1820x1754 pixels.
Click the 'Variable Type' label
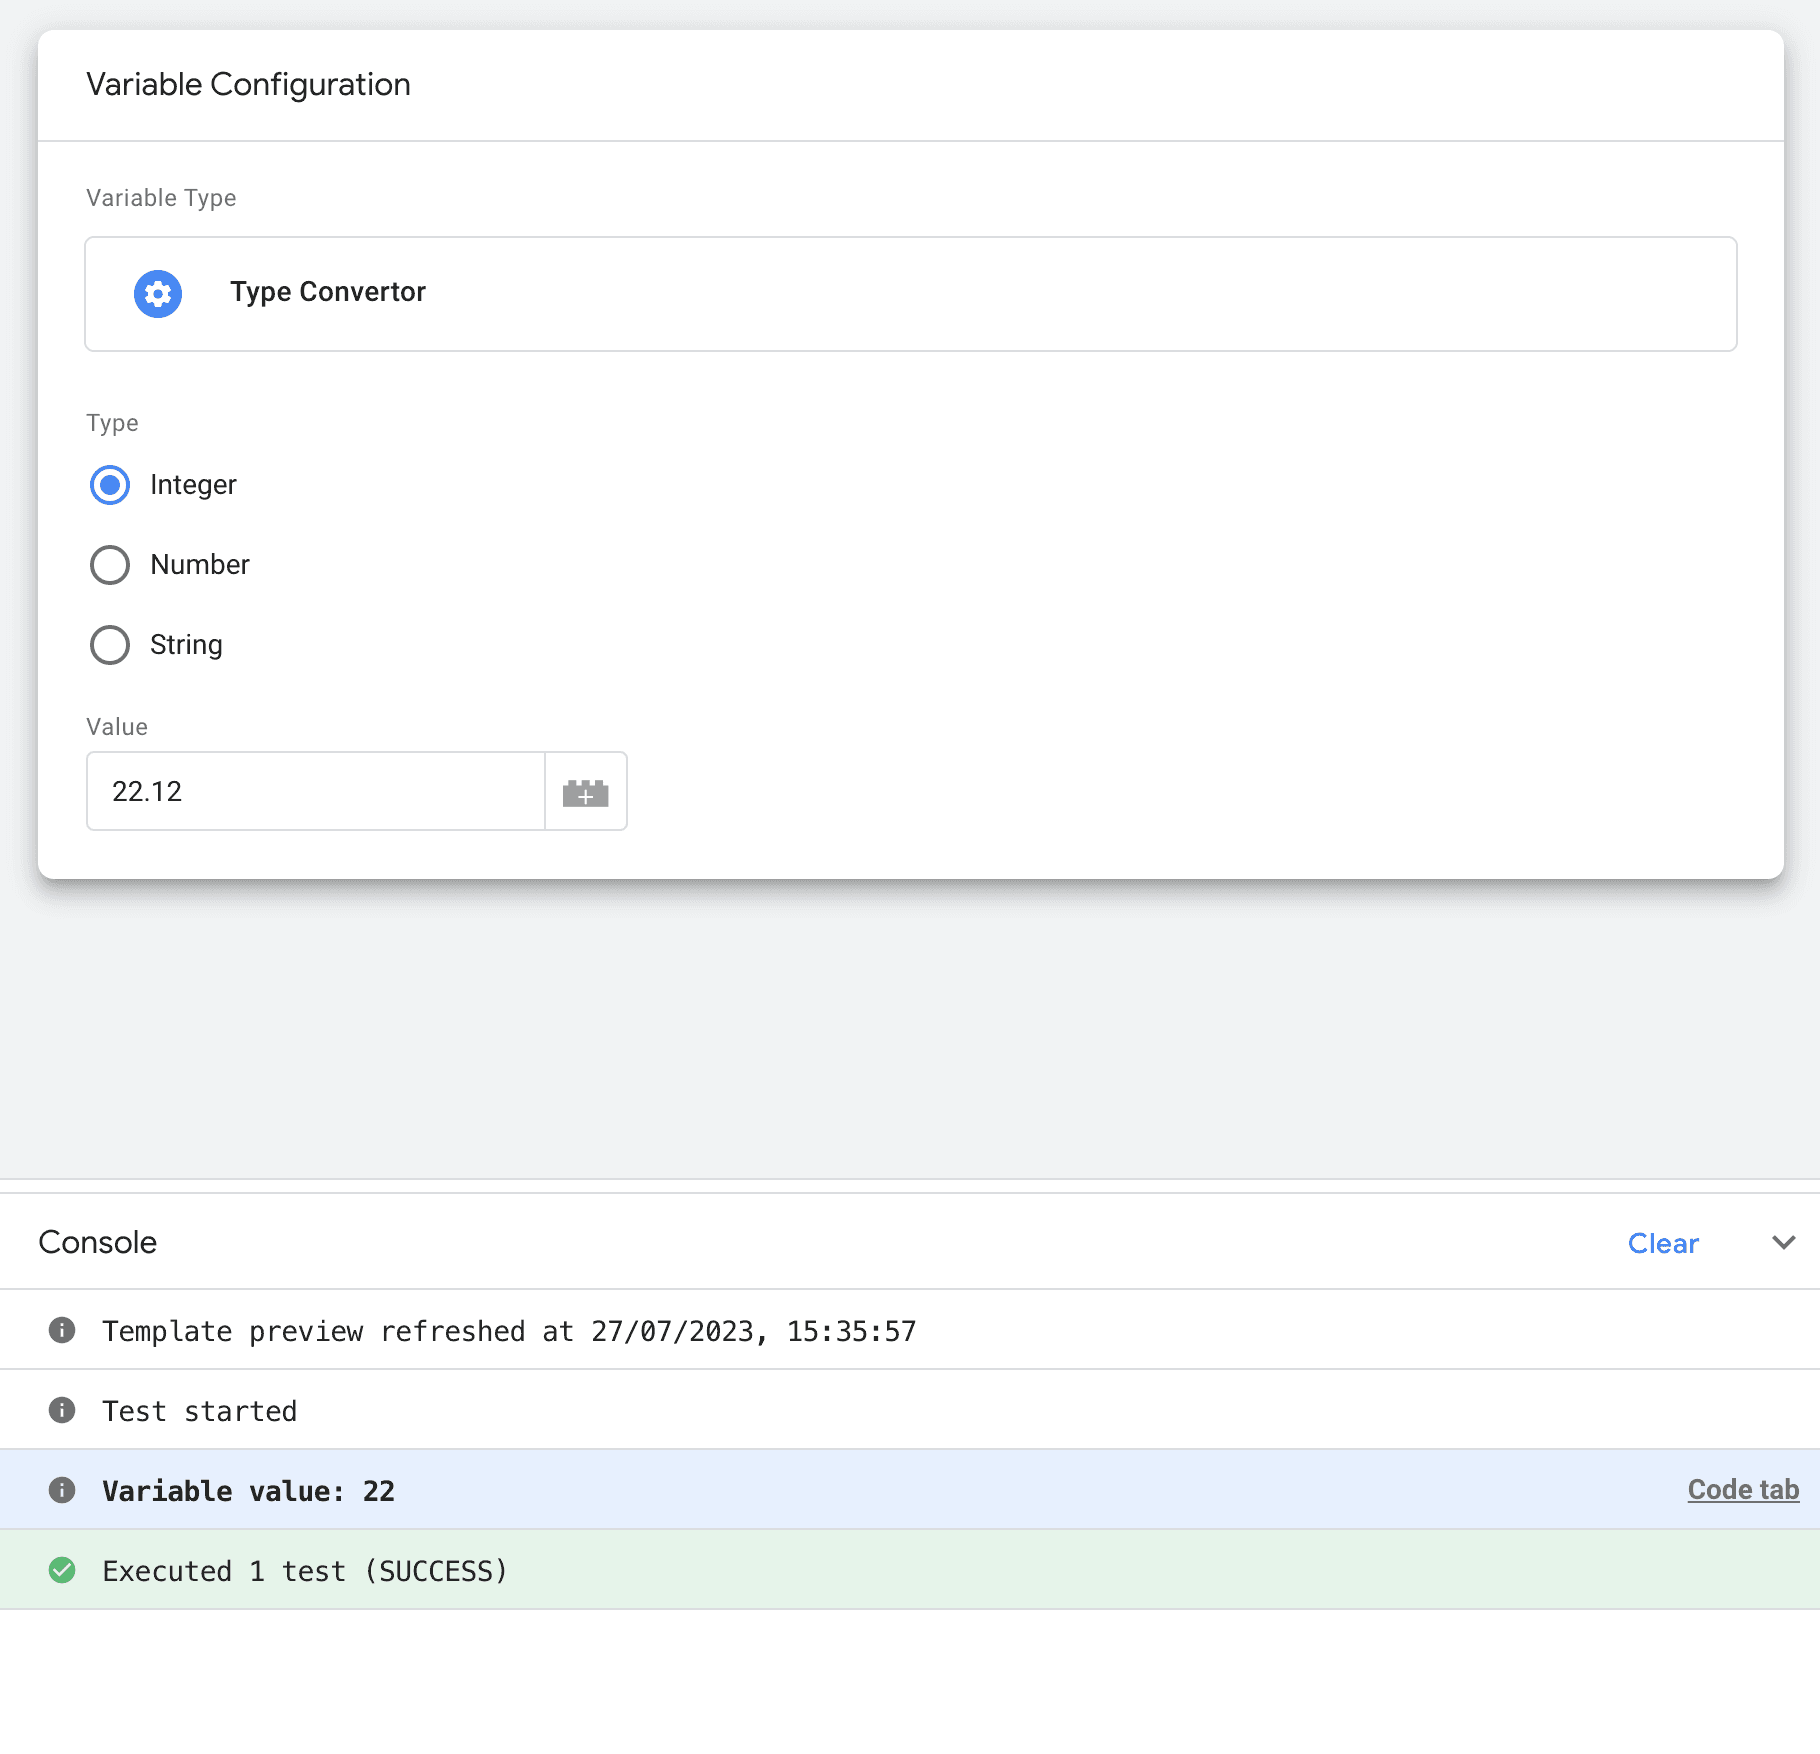click(161, 198)
